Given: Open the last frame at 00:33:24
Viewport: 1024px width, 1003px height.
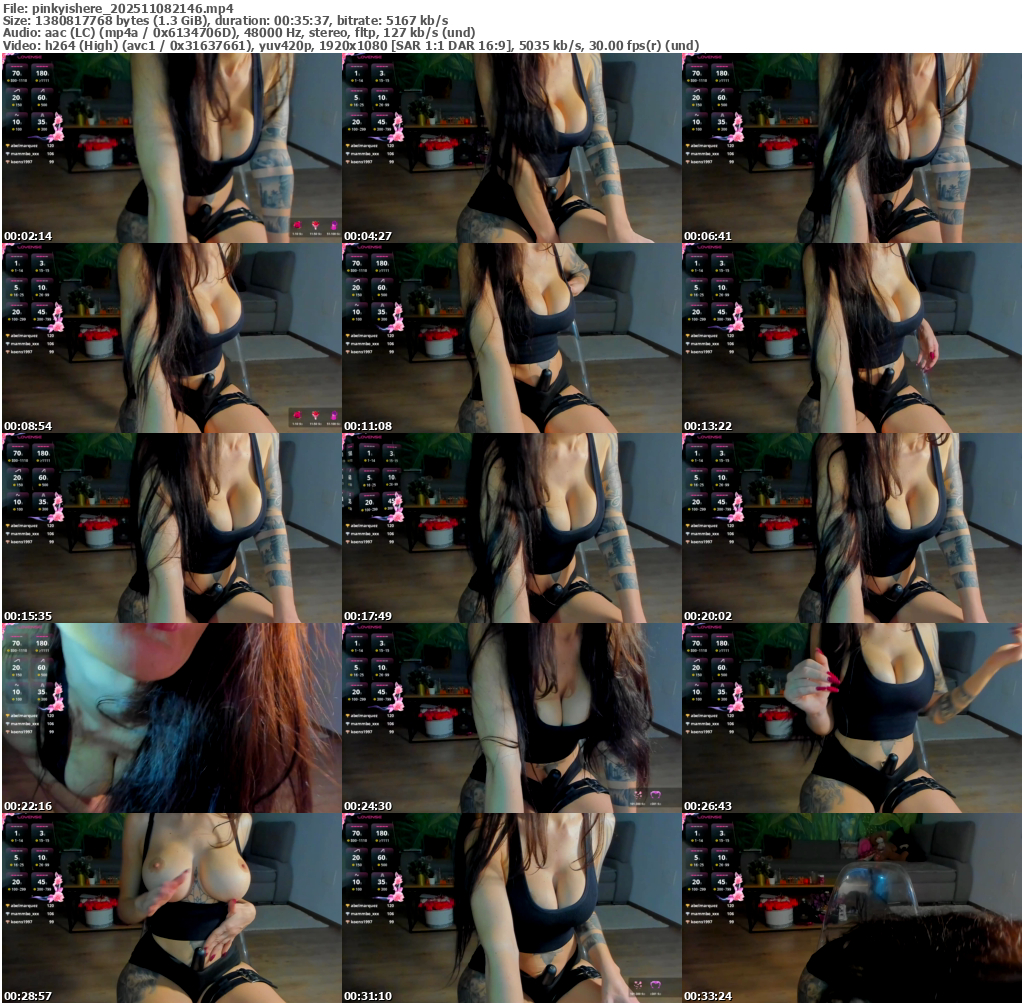Looking at the screenshot, I should pos(851,908).
